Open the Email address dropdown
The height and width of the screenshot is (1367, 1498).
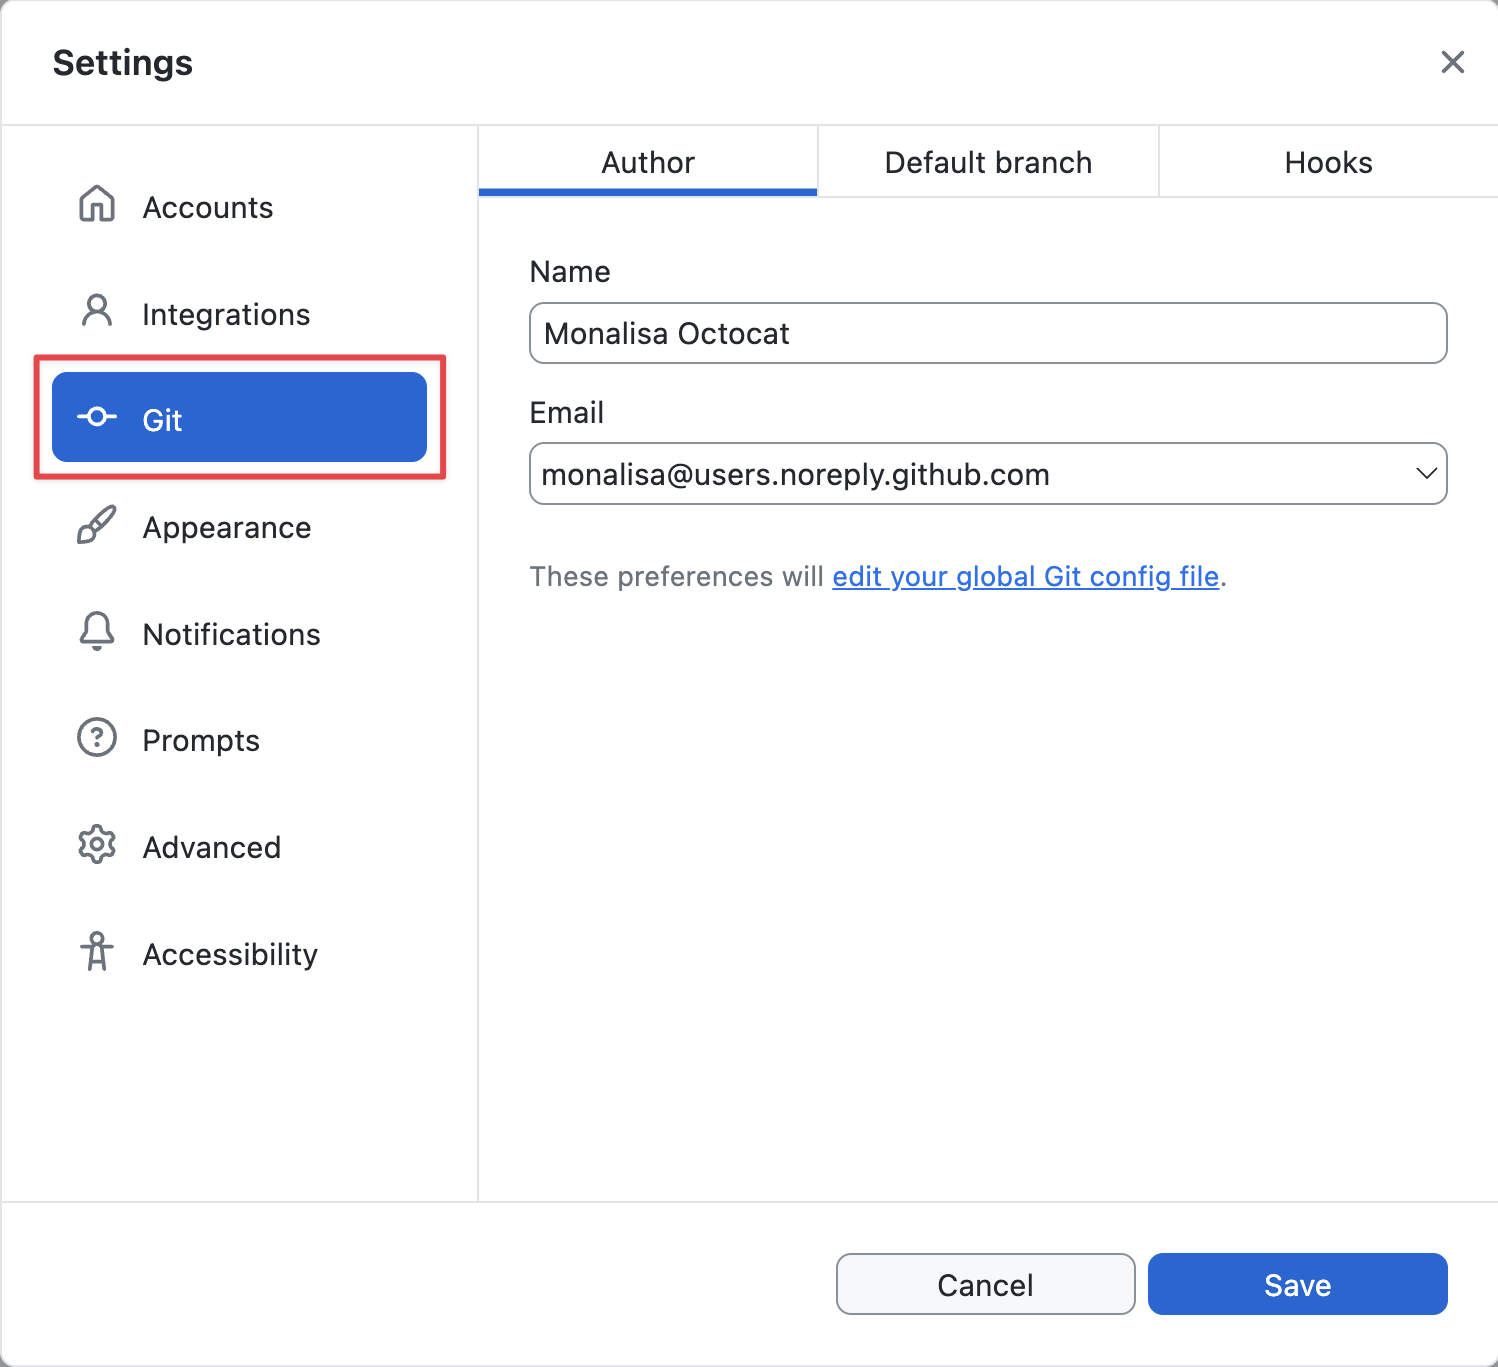click(x=988, y=473)
